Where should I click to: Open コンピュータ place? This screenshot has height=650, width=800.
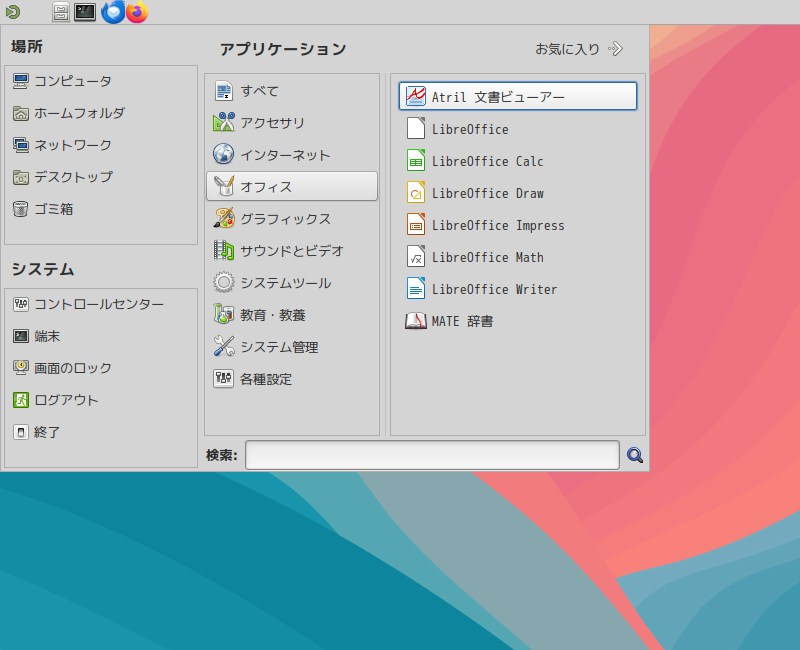(101, 81)
